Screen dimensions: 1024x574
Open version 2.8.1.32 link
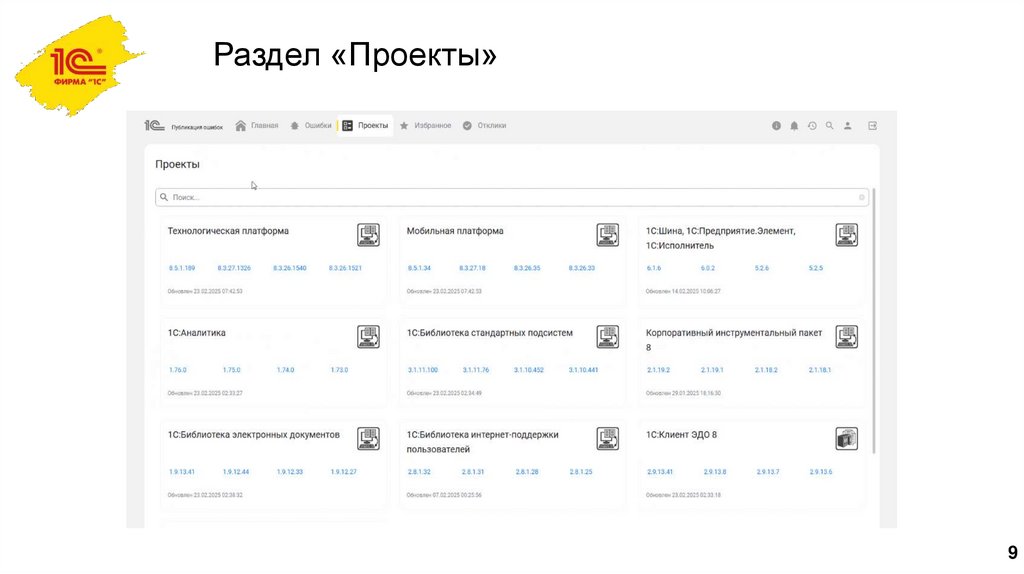(x=419, y=471)
